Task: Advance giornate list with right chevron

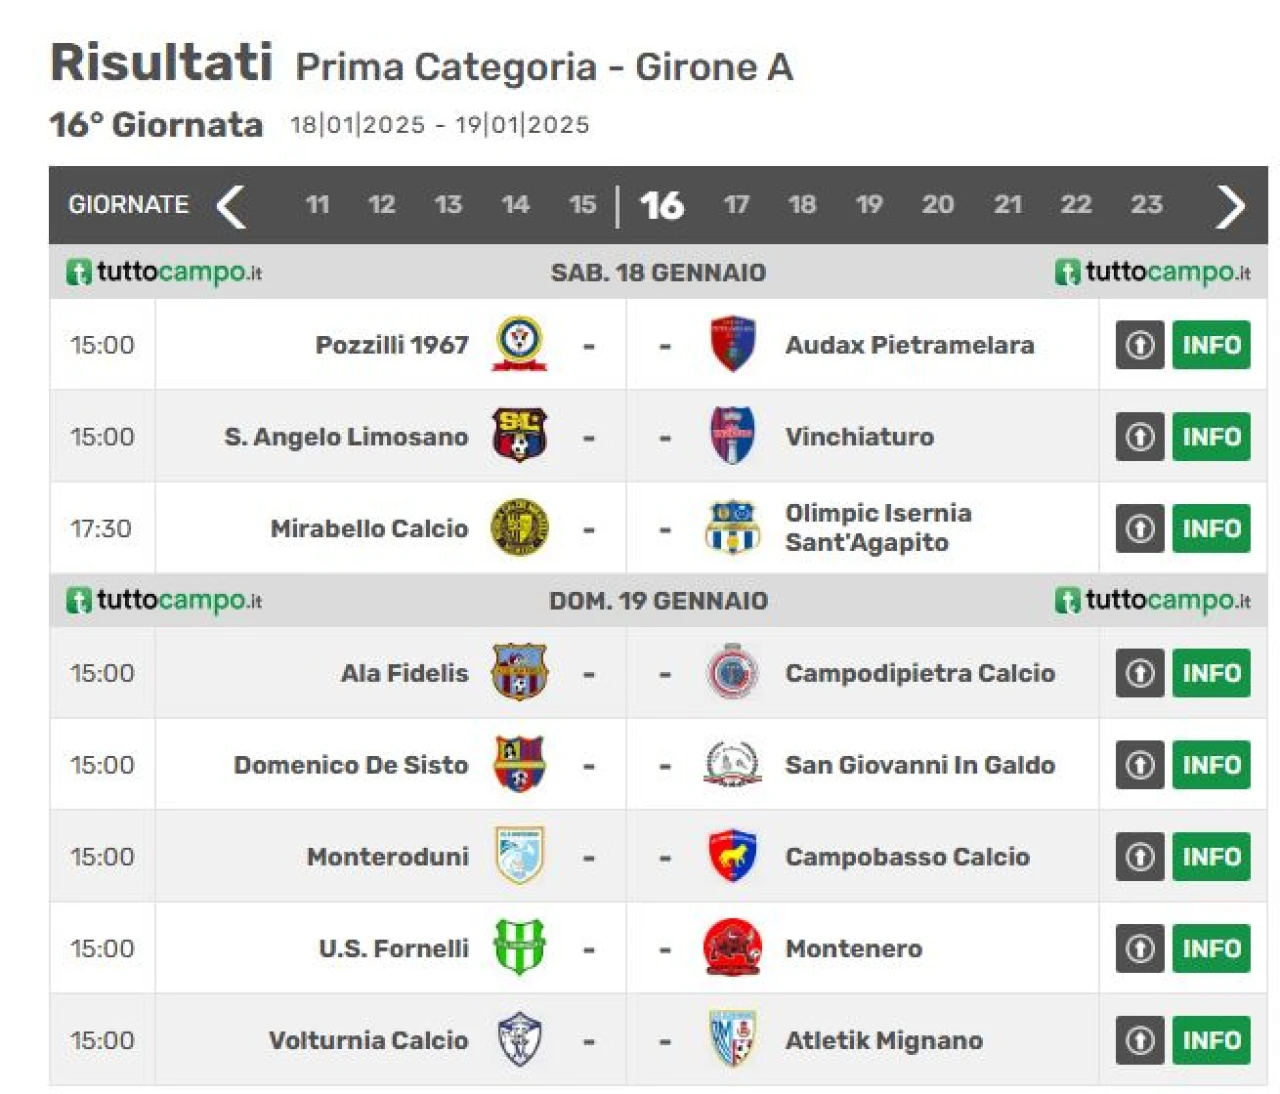Action: (x=1230, y=206)
